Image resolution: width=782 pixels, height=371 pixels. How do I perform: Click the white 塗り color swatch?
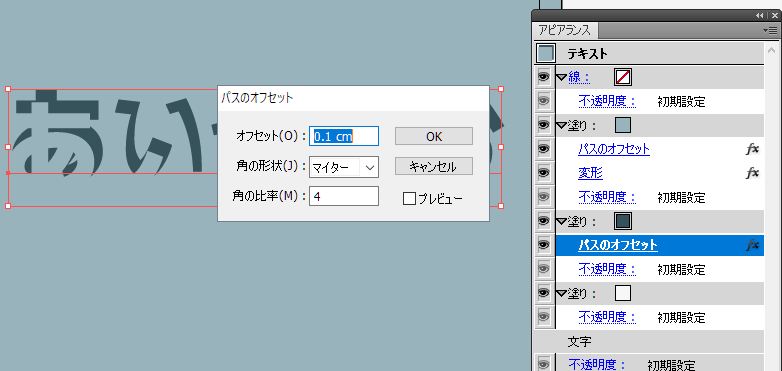(x=623, y=293)
